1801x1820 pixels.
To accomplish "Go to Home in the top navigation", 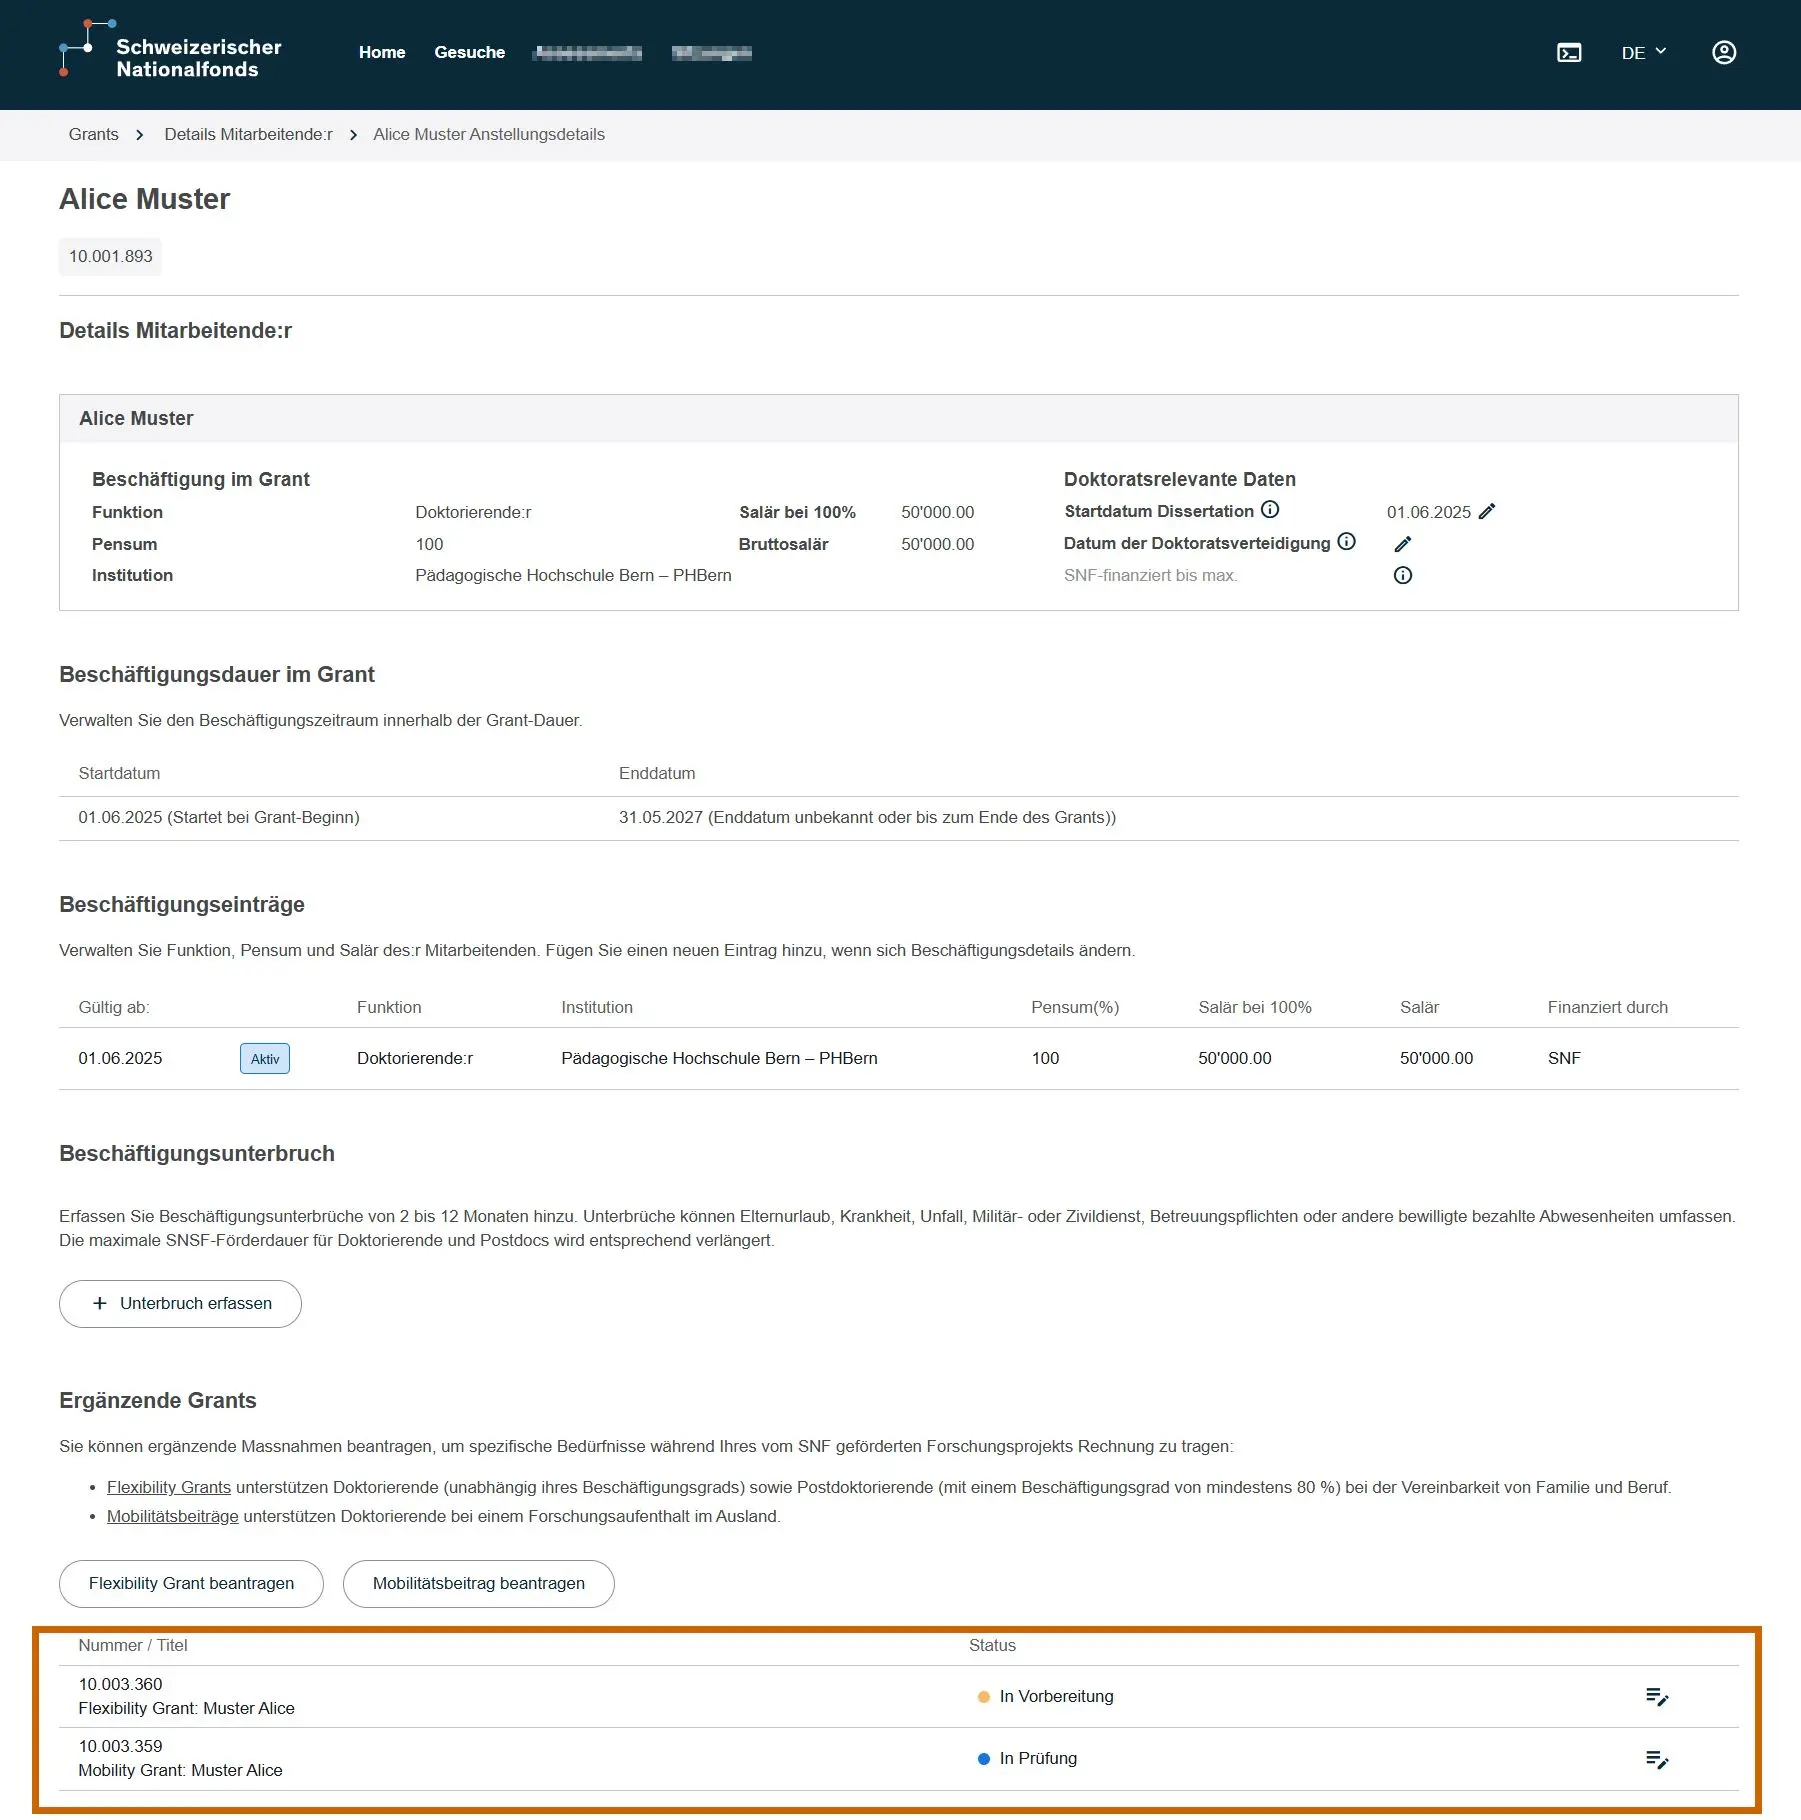I will 382,53.
